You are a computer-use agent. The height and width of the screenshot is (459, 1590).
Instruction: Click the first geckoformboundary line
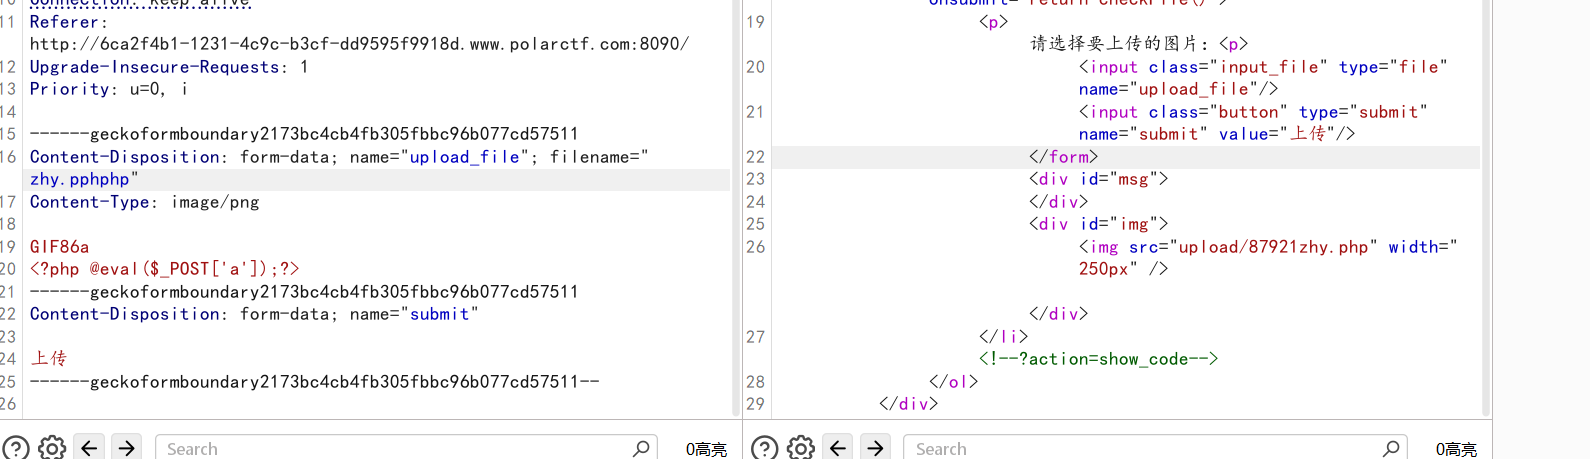click(x=304, y=134)
